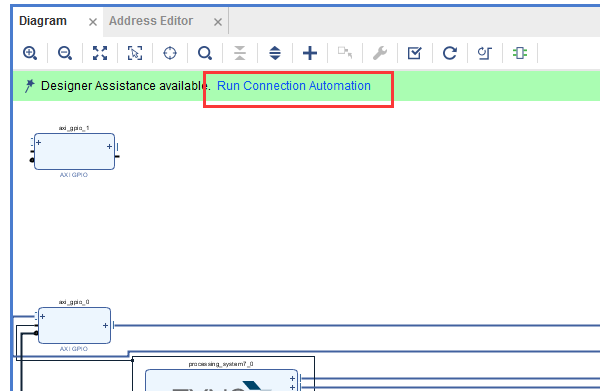The width and height of the screenshot is (600, 391).
Task: Regenerate Layout with the circular arrow icon
Action: (x=450, y=53)
